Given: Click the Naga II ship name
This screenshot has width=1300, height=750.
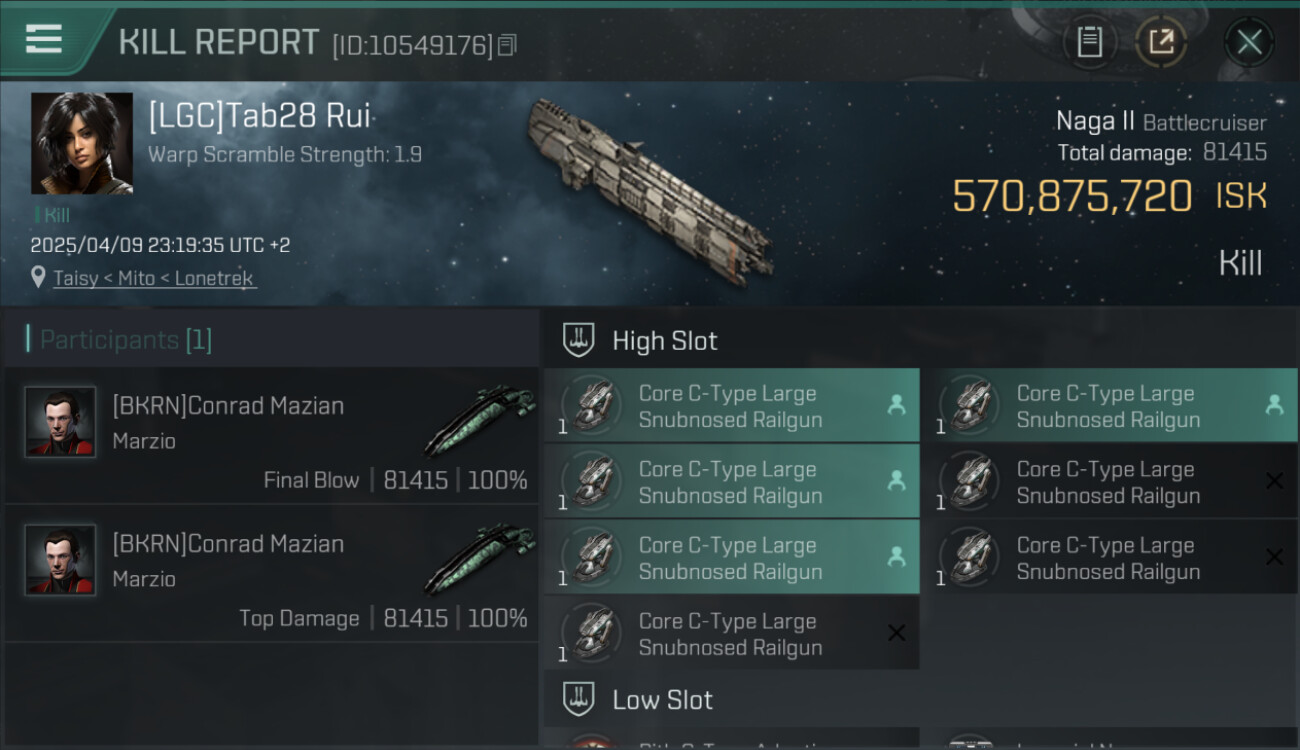Looking at the screenshot, I should click(x=1095, y=122).
